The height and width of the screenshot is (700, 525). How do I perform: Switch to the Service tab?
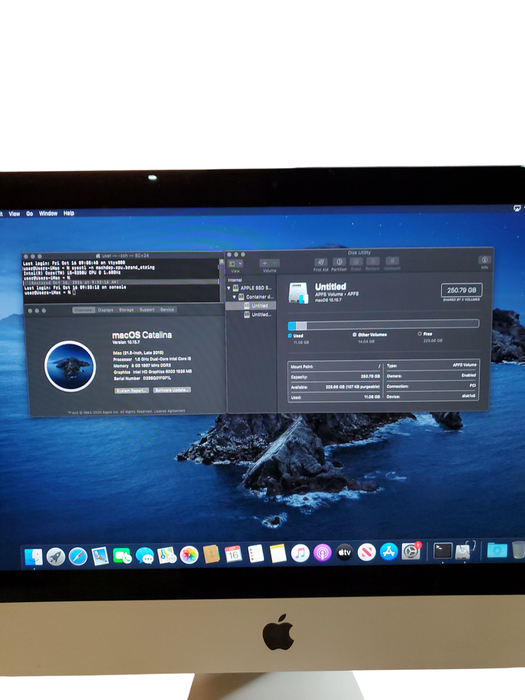[167, 309]
